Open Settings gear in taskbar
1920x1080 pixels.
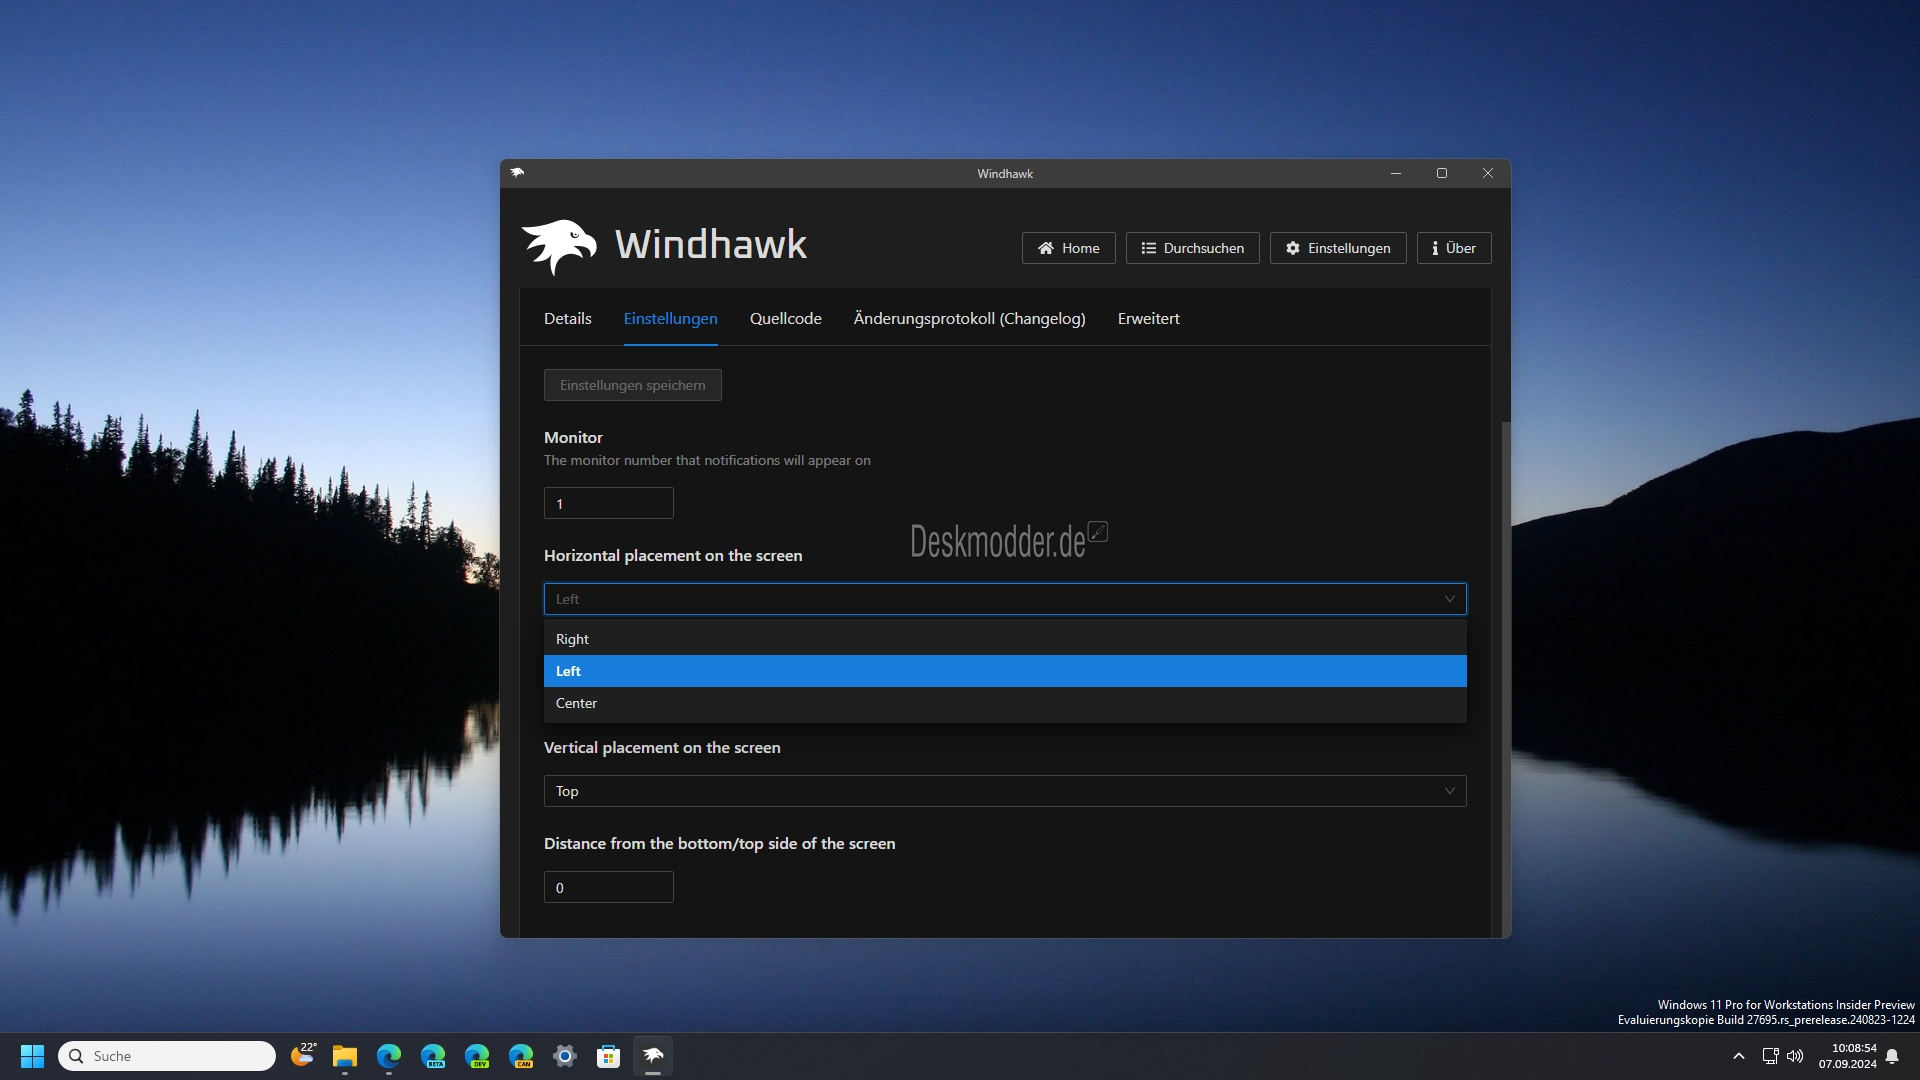click(565, 1056)
